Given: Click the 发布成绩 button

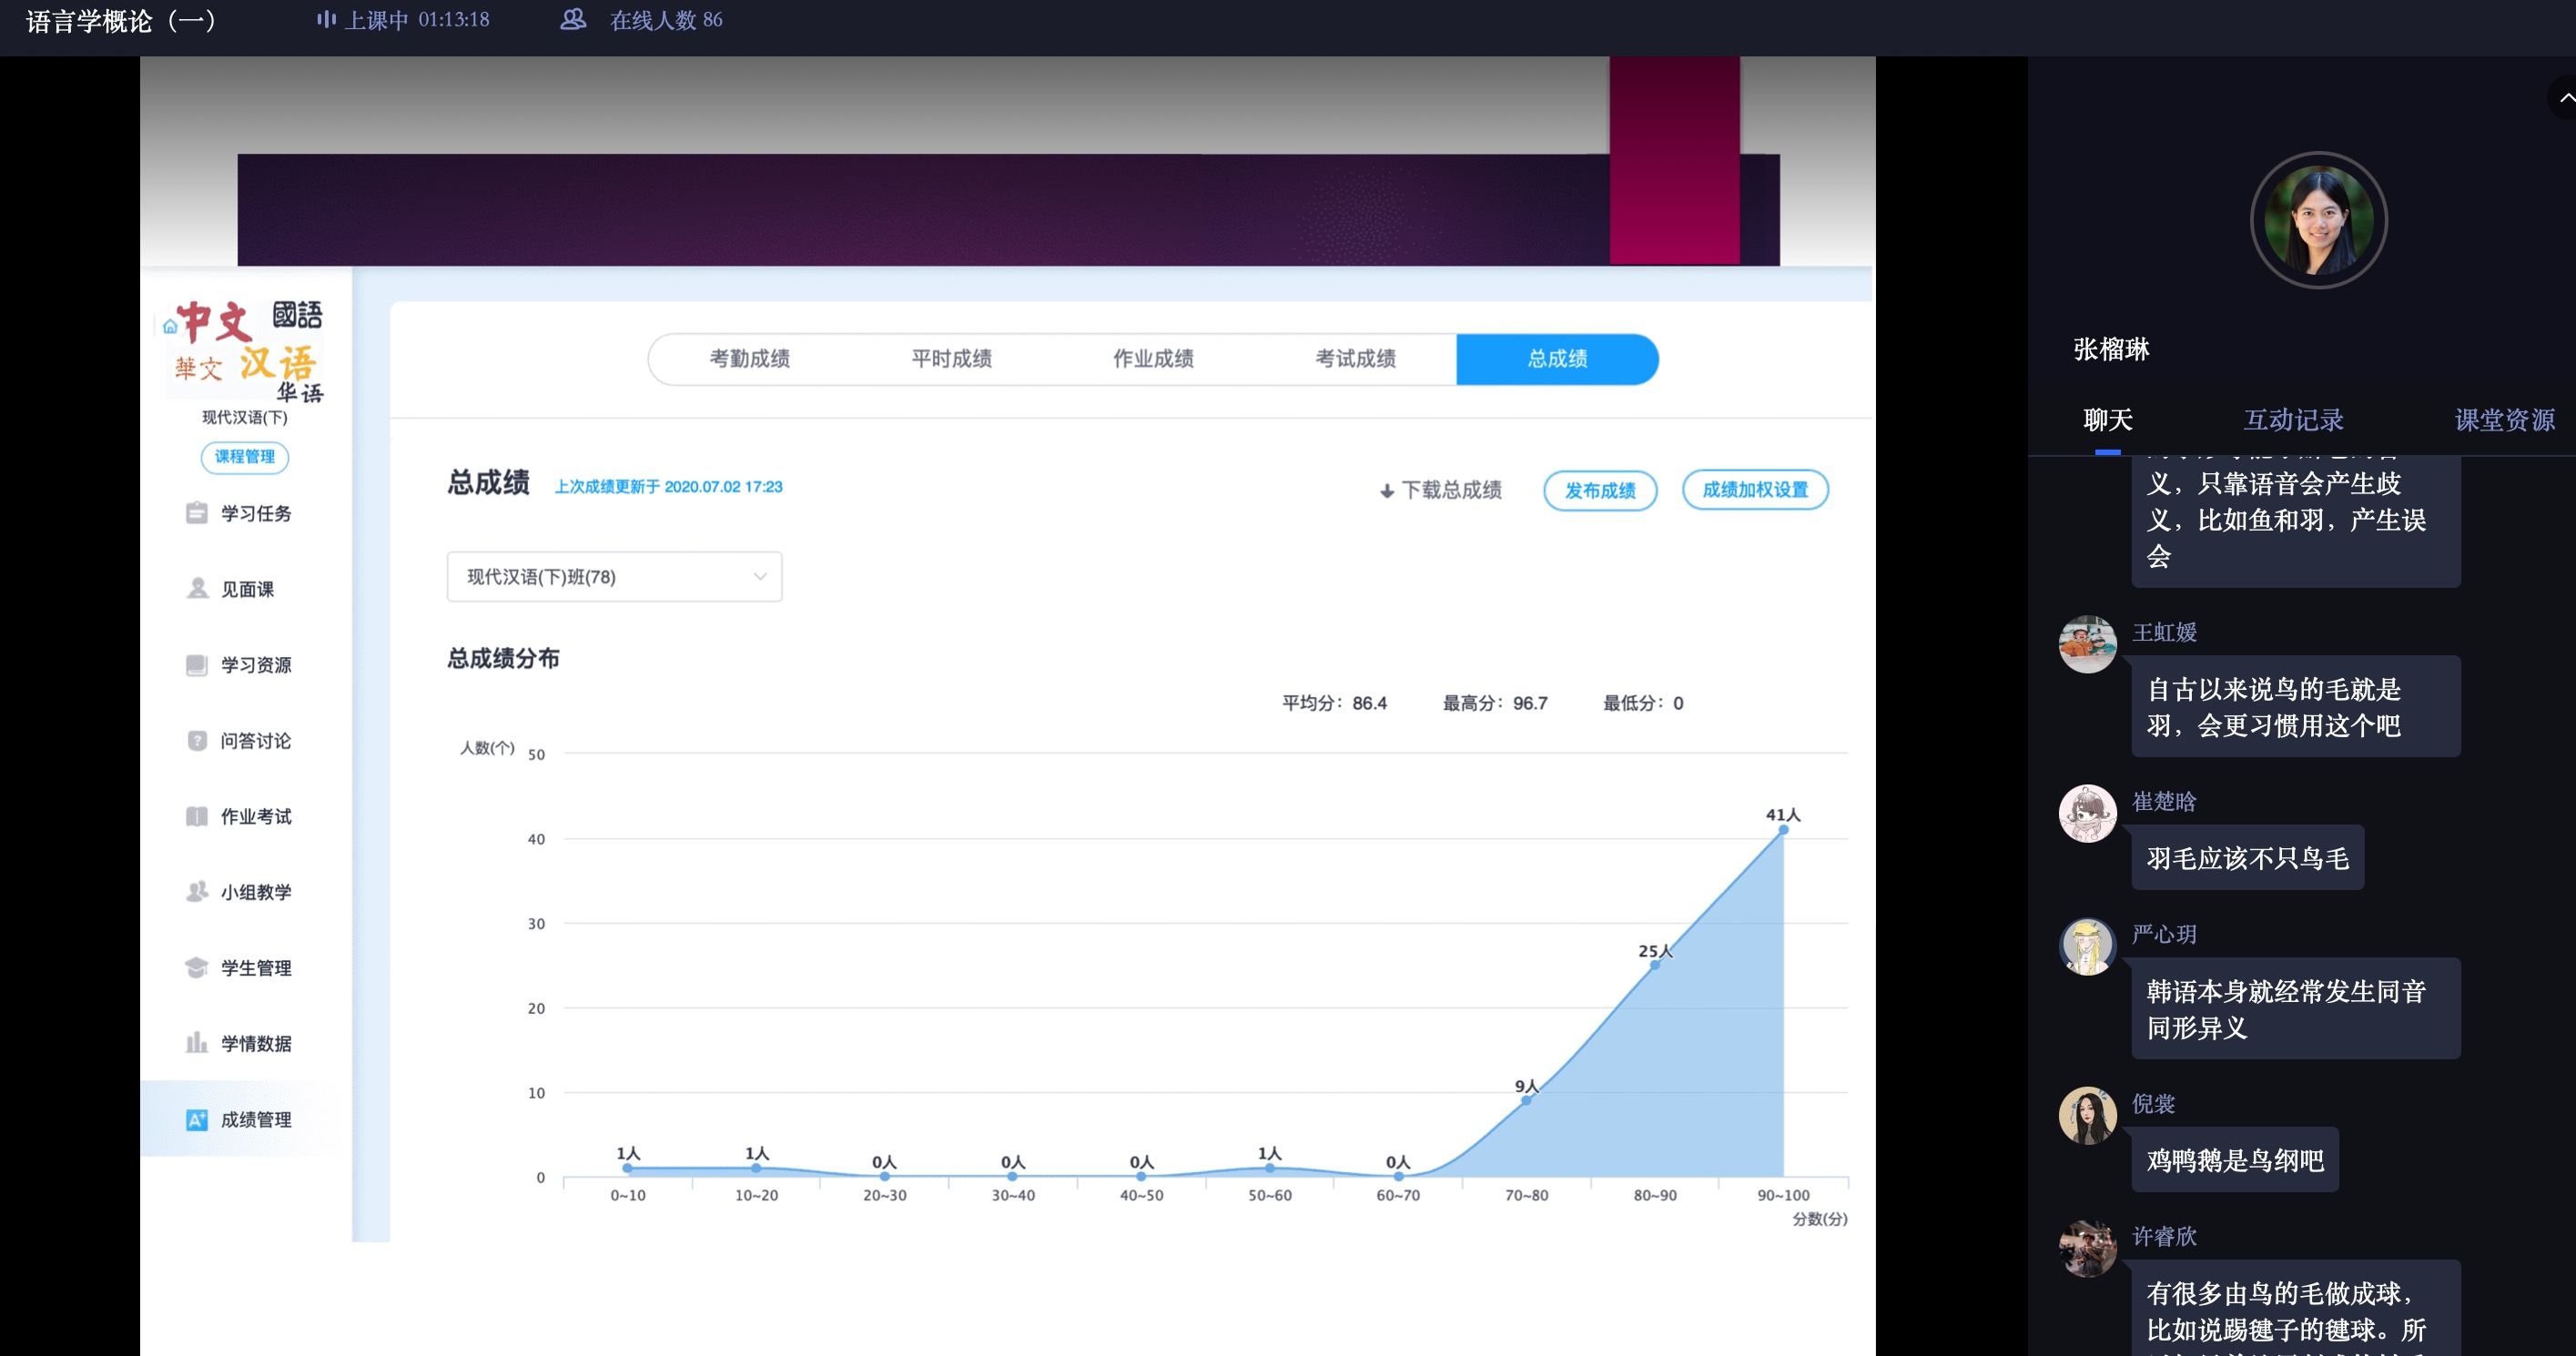Looking at the screenshot, I should click(1599, 490).
